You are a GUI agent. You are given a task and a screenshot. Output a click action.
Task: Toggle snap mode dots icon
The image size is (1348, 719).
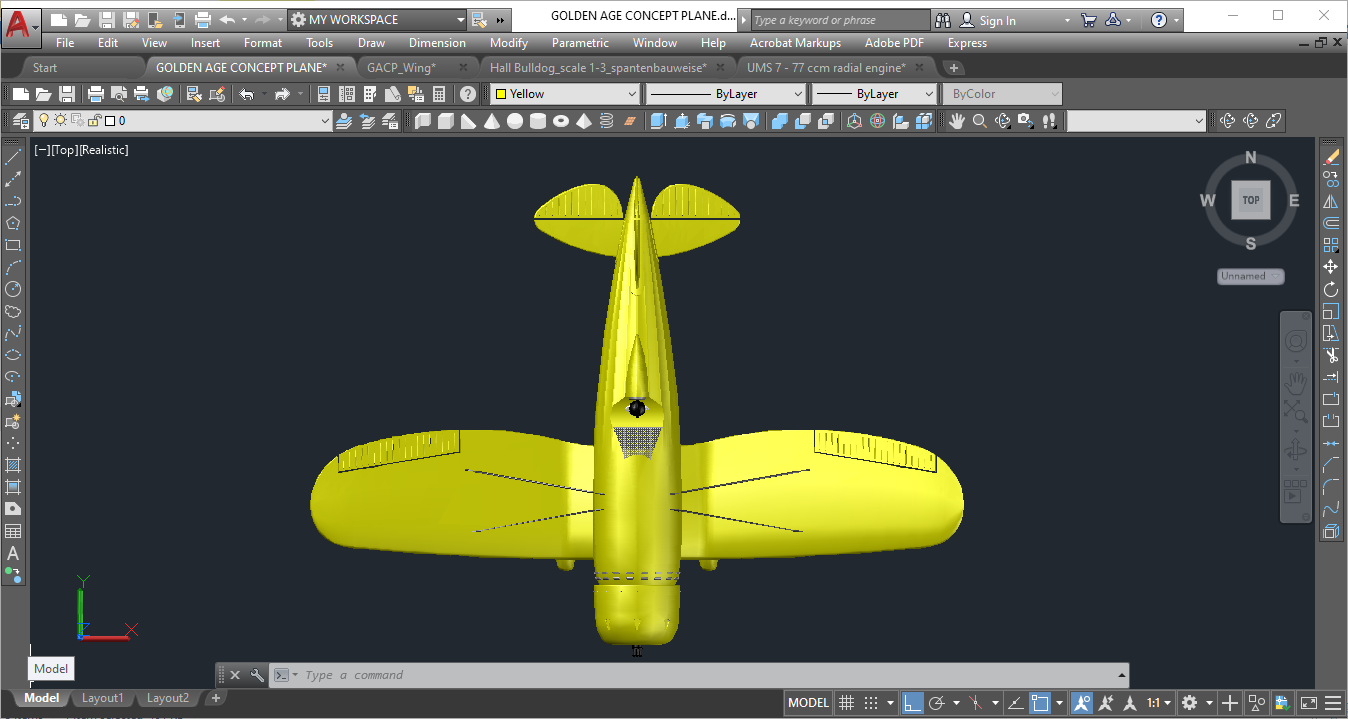point(871,703)
